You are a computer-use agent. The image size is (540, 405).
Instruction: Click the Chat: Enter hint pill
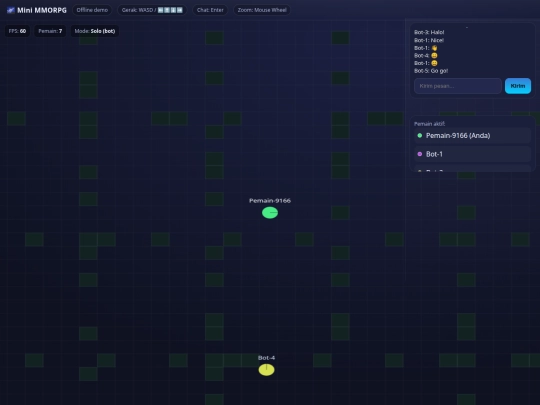click(x=210, y=10)
